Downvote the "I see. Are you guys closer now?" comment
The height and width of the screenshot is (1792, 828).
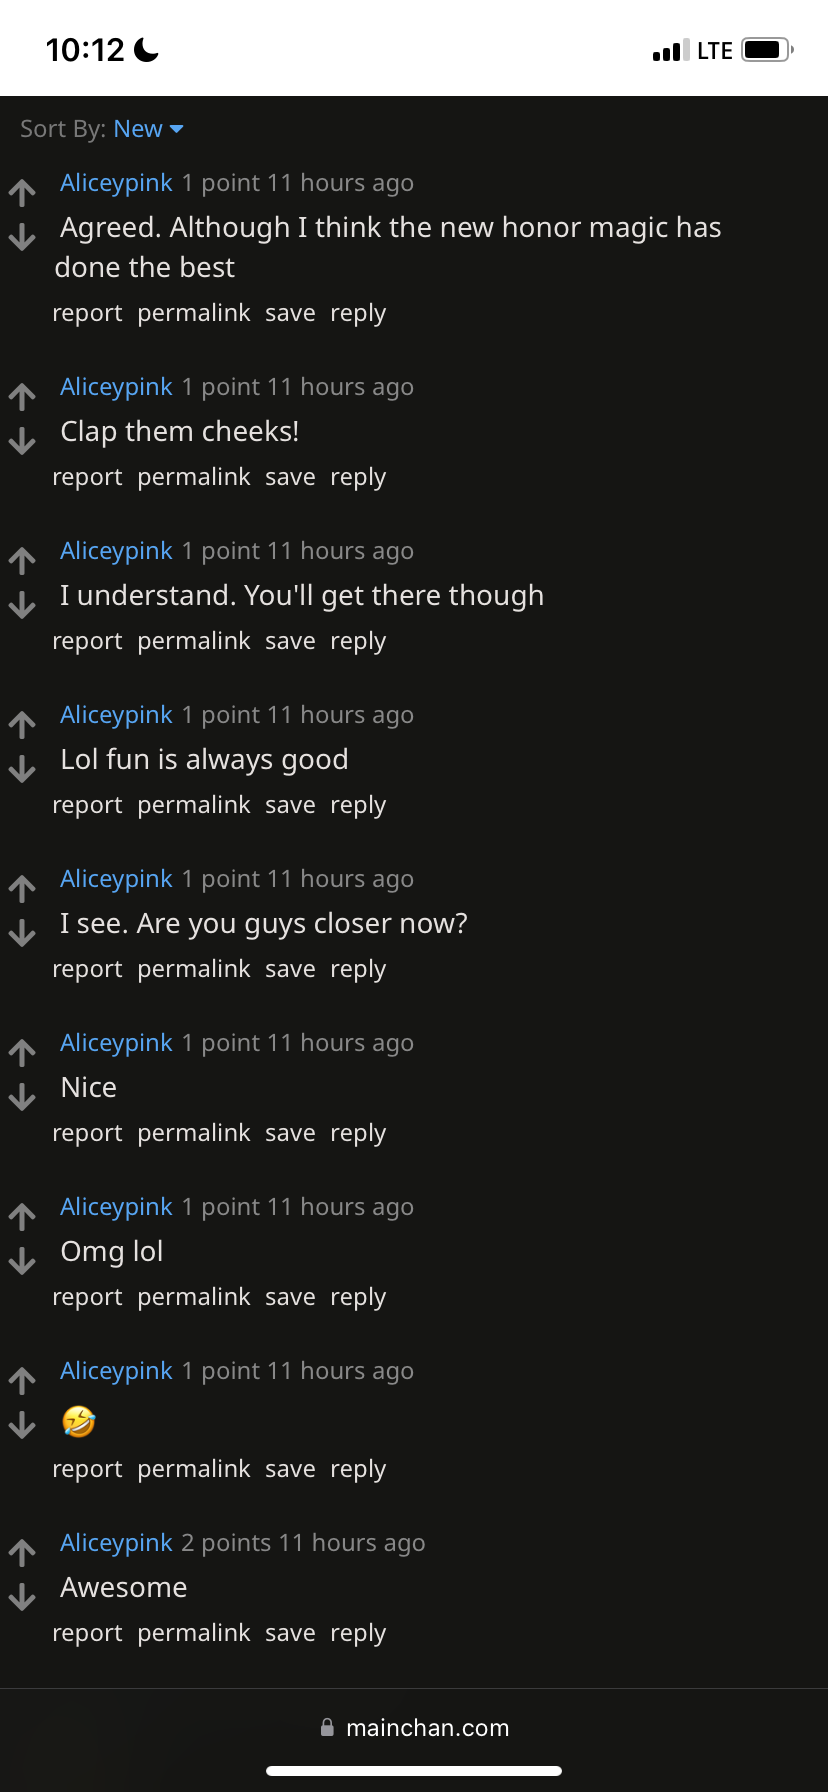coord(22,933)
